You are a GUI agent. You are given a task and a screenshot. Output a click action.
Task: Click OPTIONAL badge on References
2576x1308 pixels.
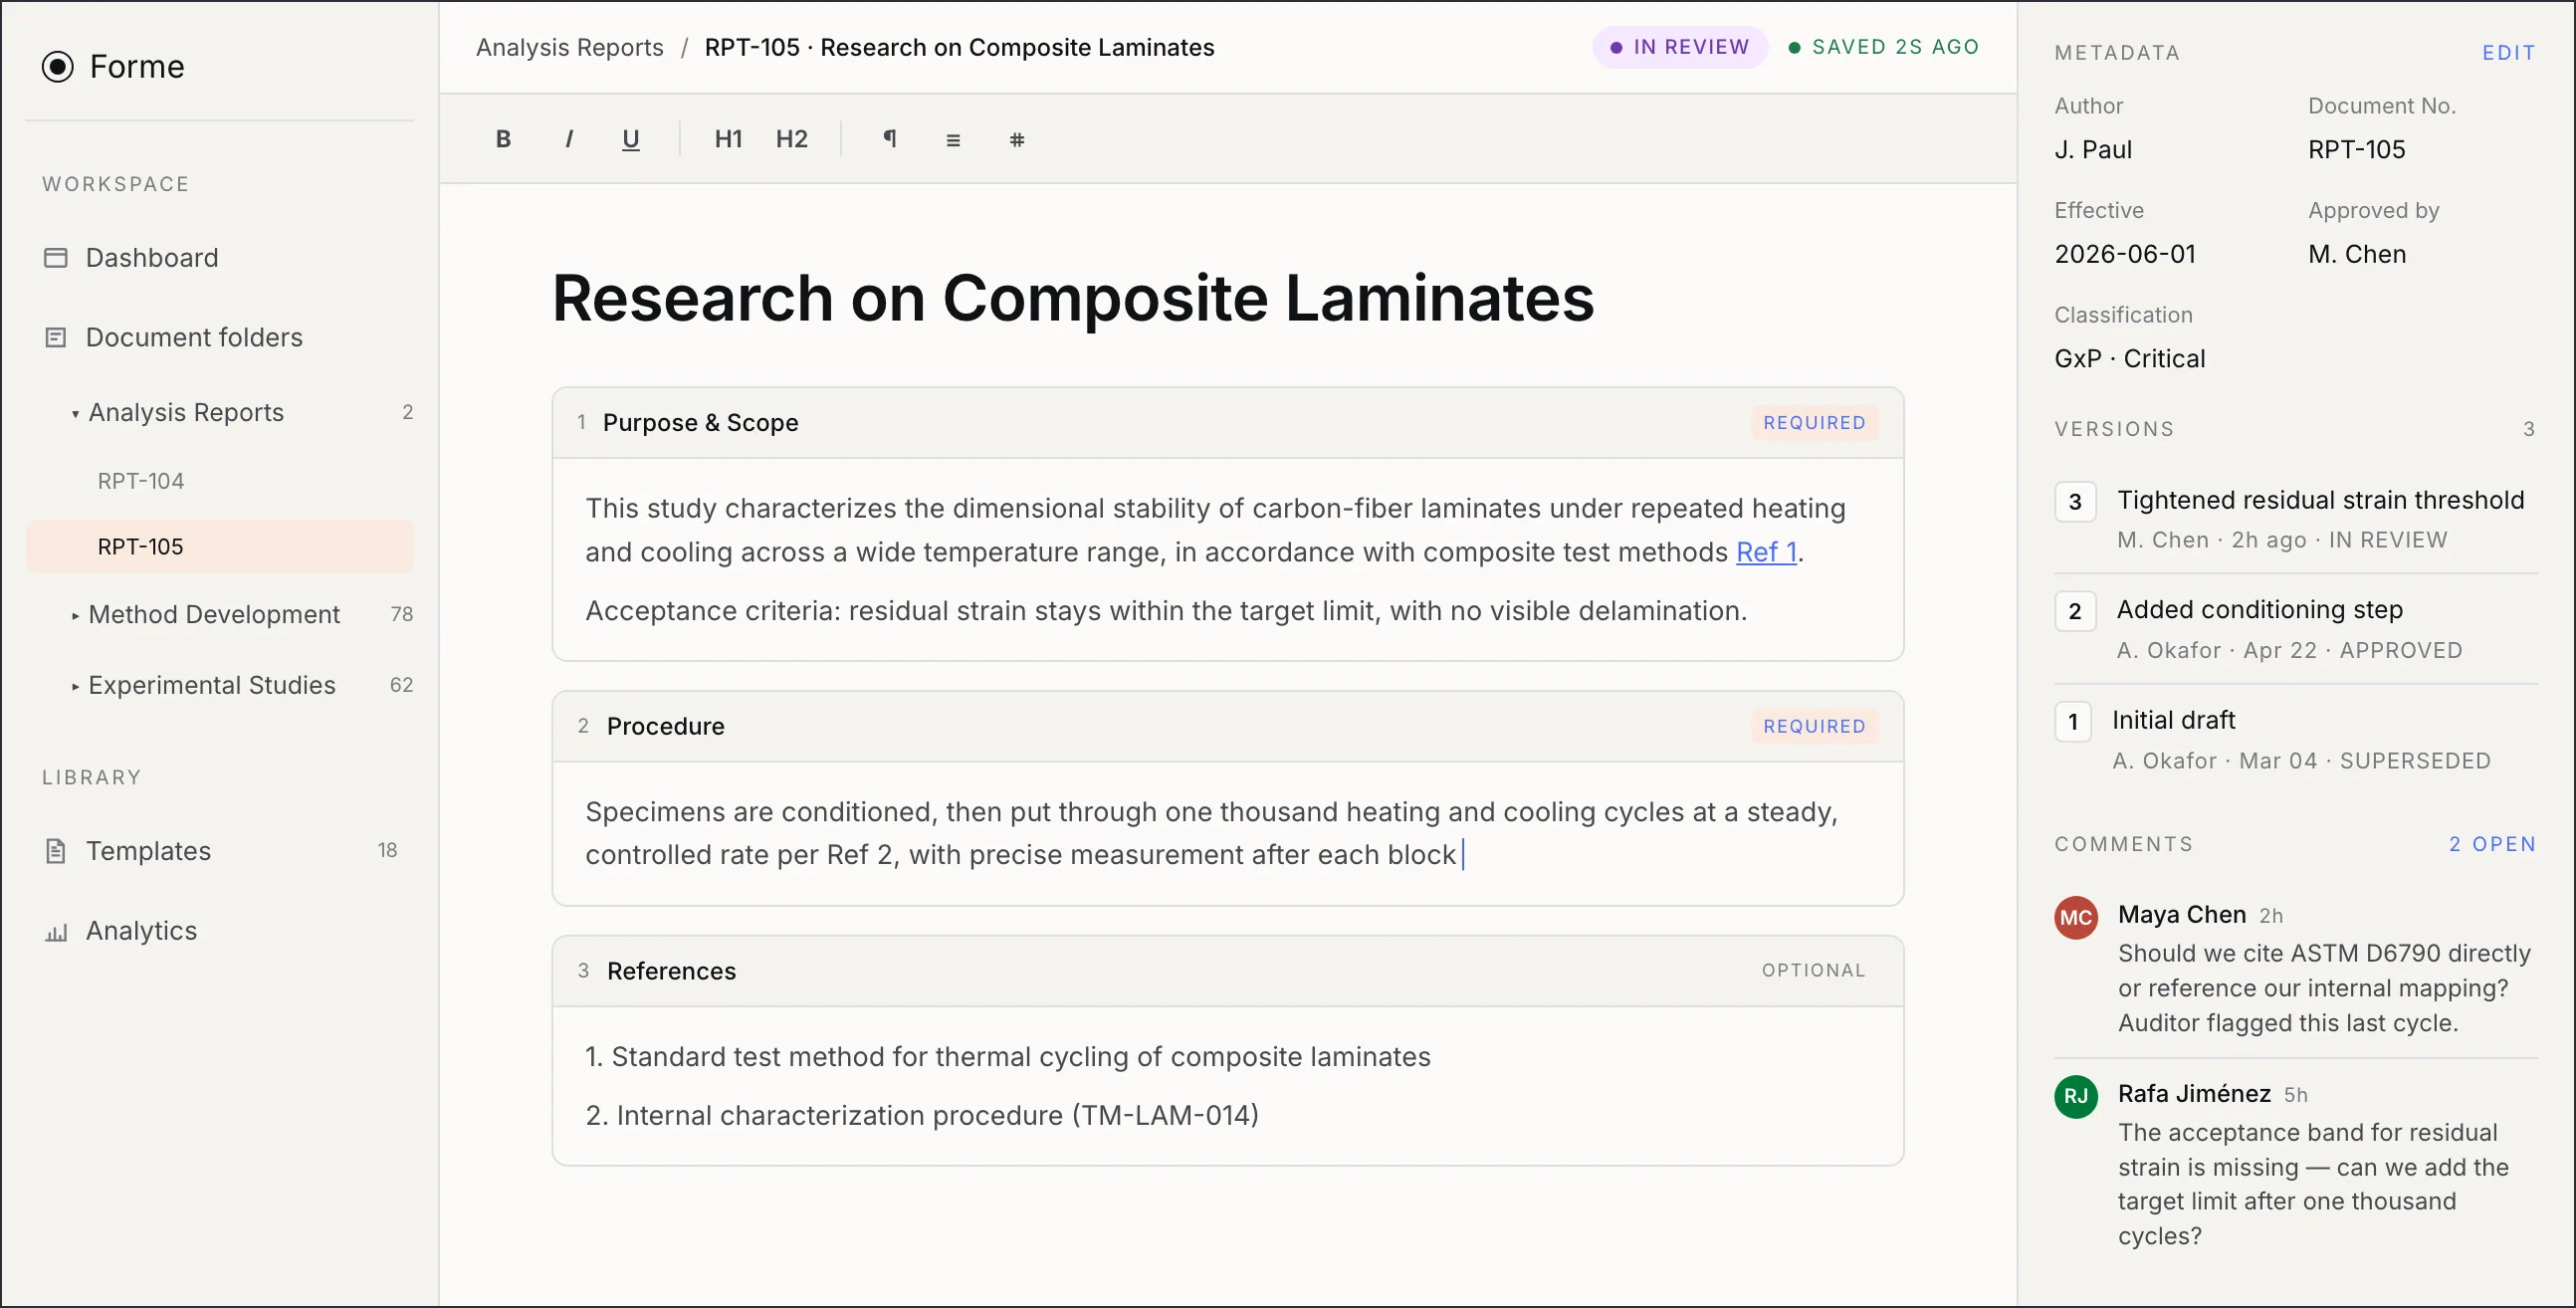tap(1813, 971)
